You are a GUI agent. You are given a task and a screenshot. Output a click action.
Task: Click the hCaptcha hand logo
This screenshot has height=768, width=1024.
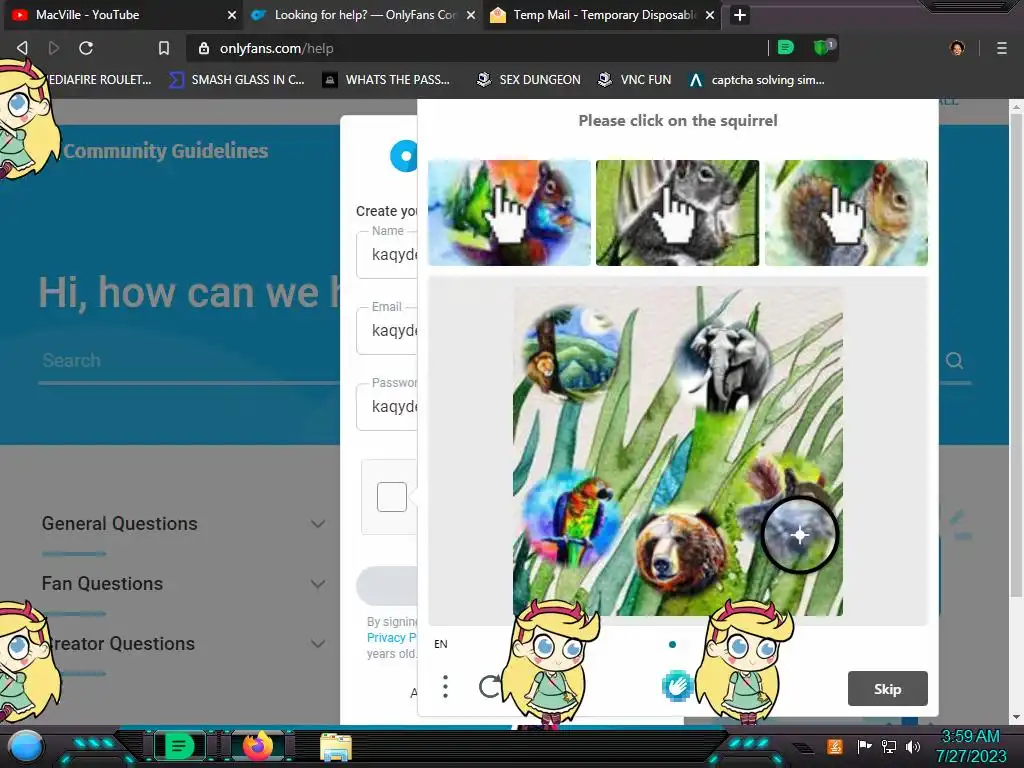tap(677, 686)
